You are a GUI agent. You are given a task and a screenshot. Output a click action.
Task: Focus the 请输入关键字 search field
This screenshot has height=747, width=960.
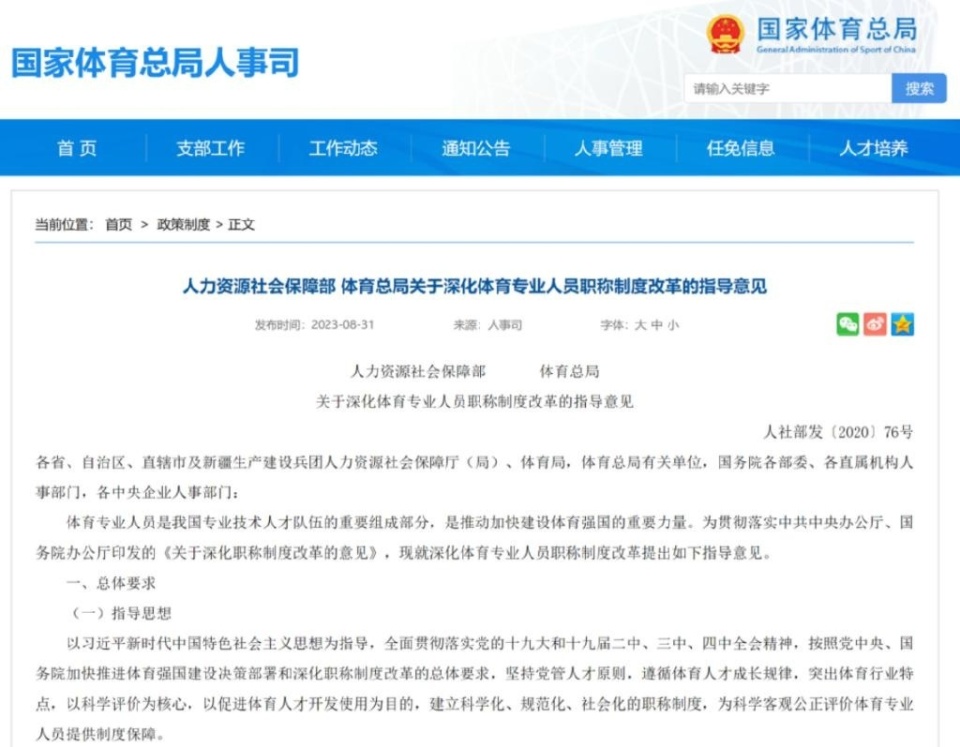coord(787,89)
